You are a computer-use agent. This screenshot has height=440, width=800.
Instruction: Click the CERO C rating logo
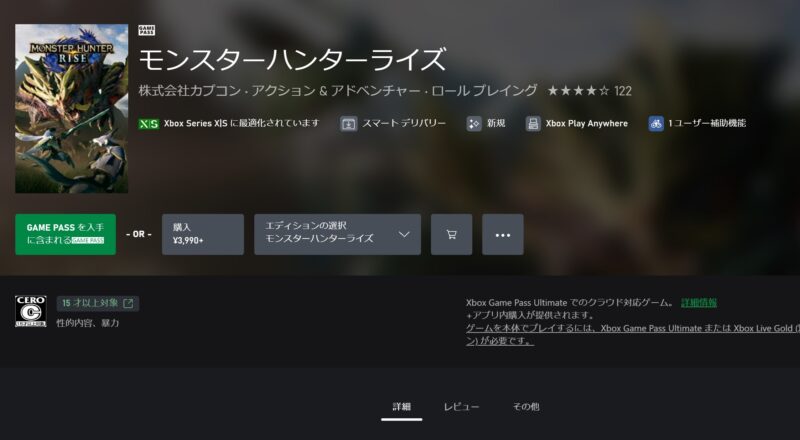pyautogui.click(x=31, y=311)
